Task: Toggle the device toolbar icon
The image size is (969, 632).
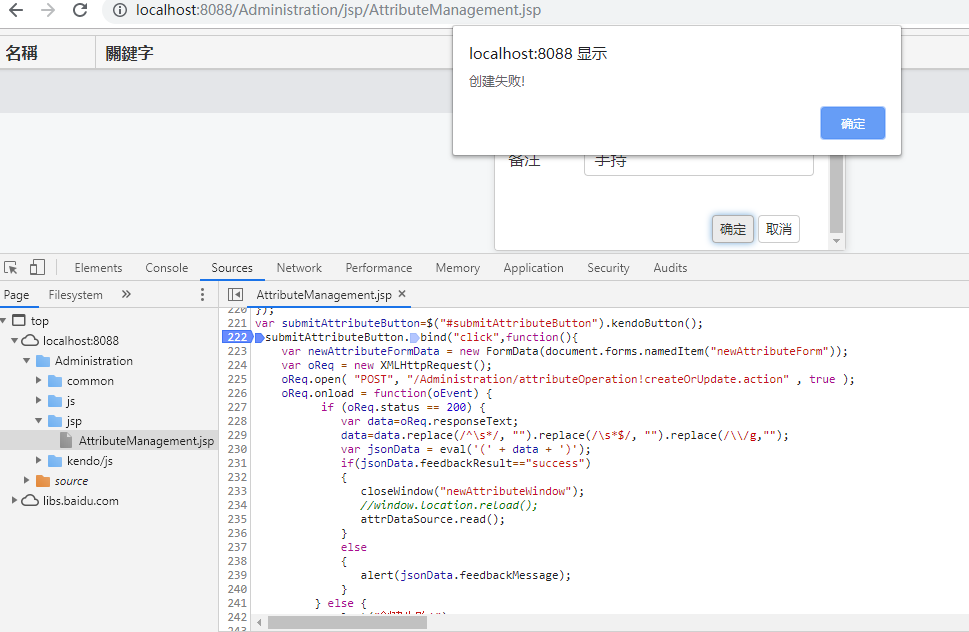Action: 37,268
